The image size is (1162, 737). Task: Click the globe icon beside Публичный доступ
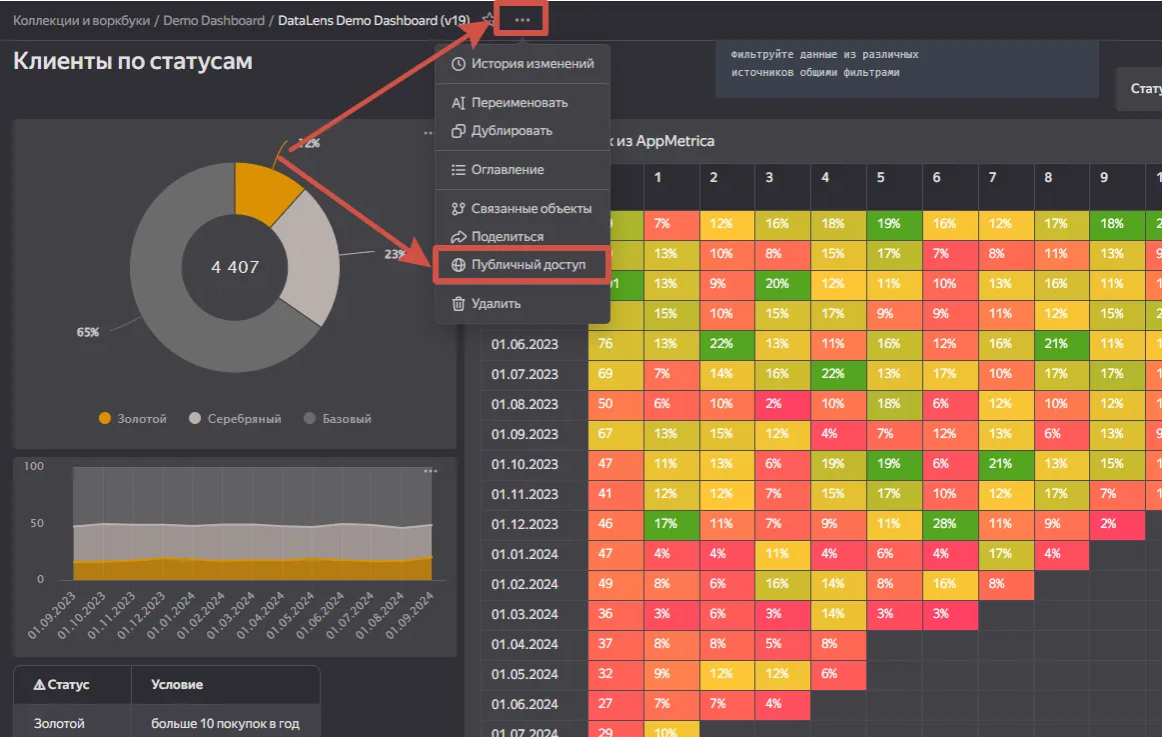[458, 264]
